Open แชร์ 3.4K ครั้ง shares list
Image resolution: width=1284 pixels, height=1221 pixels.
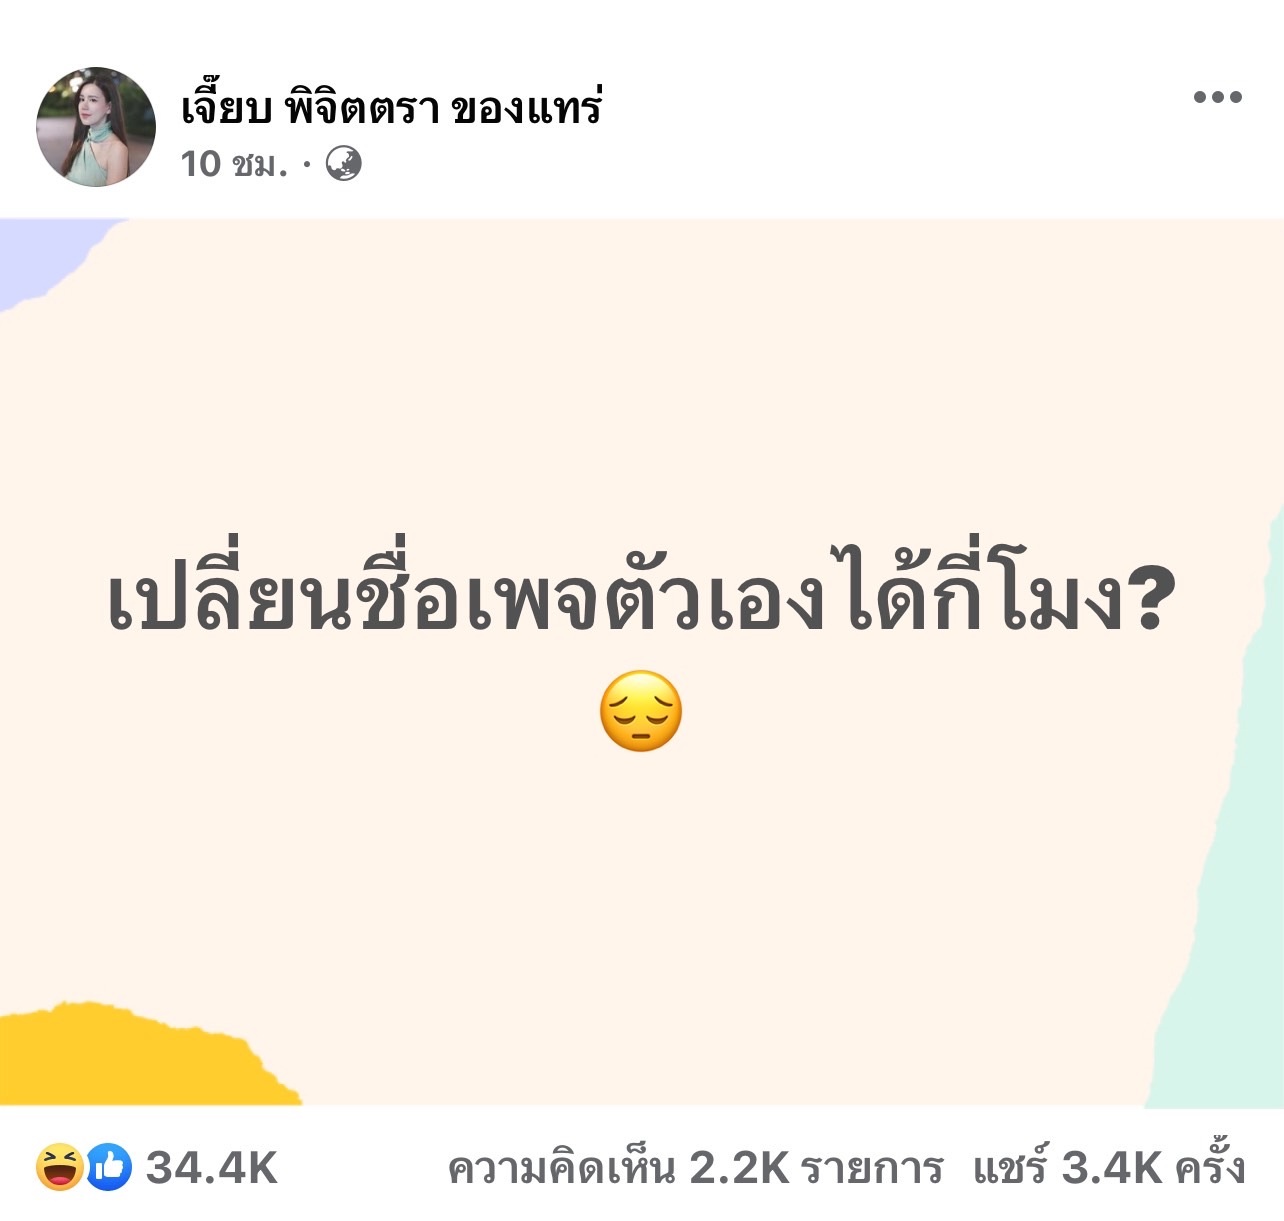(x=1109, y=1166)
